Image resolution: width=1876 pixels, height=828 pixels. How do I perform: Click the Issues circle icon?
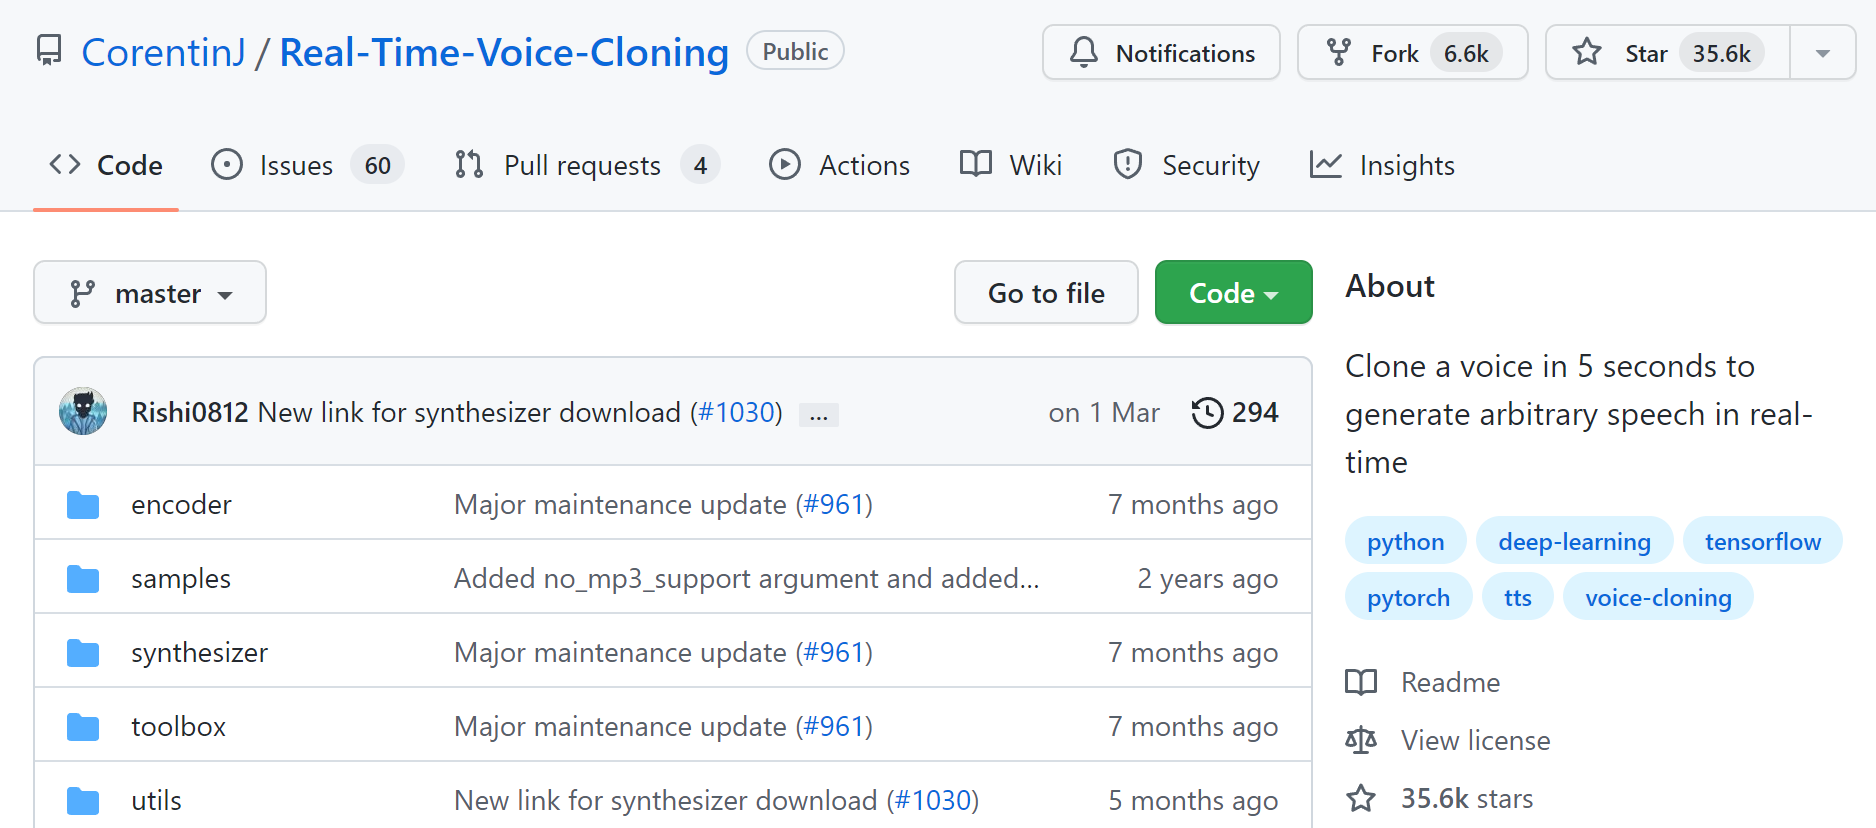click(227, 164)
